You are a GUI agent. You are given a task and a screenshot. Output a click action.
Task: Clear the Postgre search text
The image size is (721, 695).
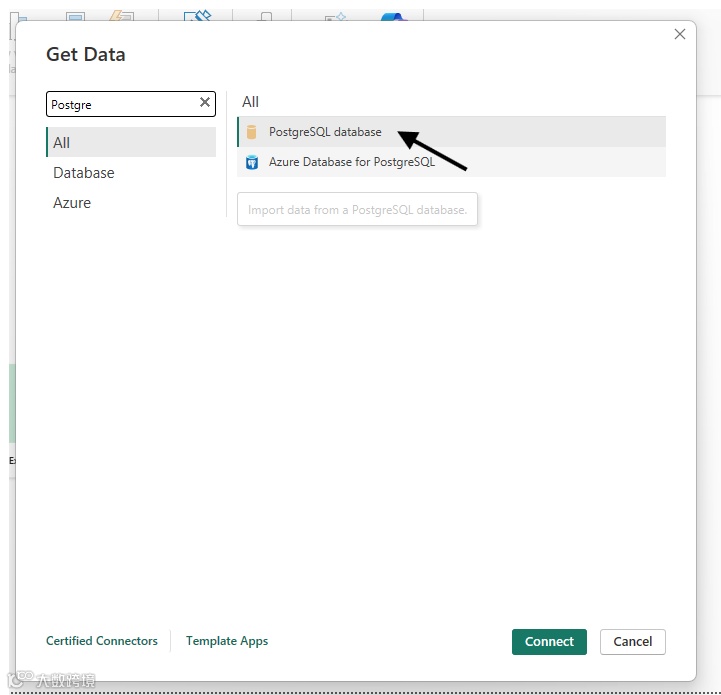205,103
